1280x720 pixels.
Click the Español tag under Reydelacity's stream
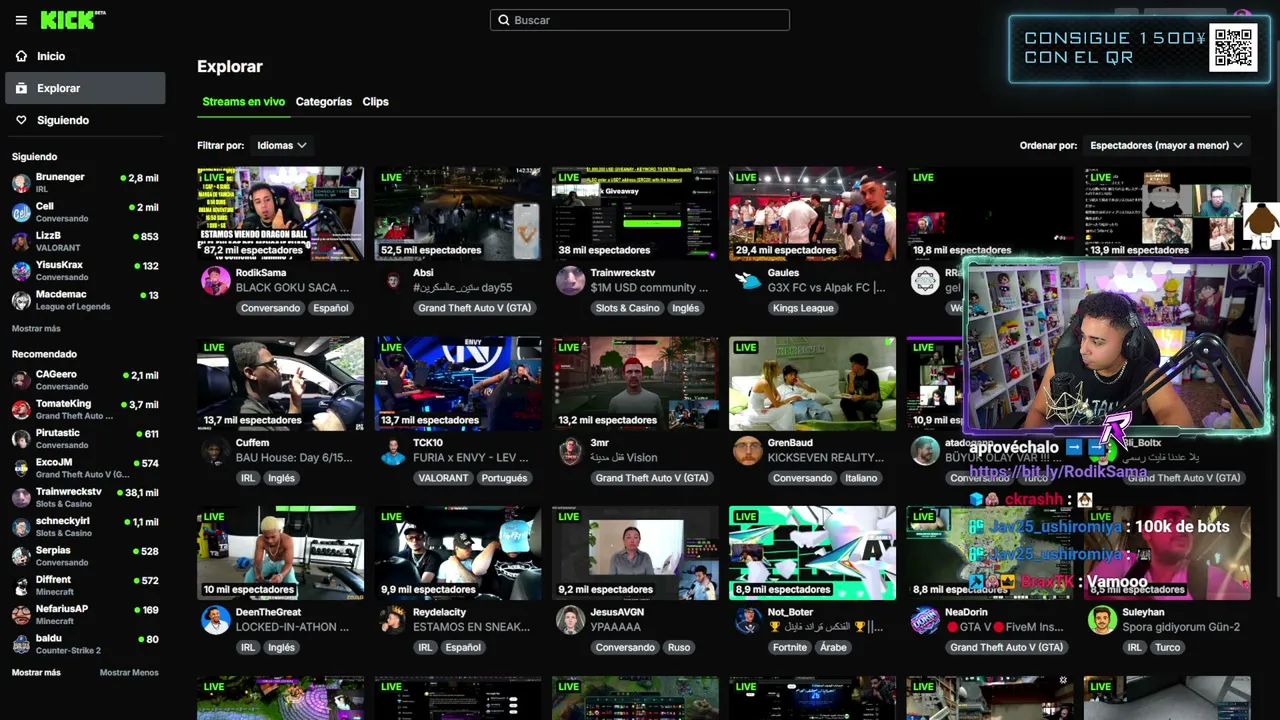click(x=463, y=647)
